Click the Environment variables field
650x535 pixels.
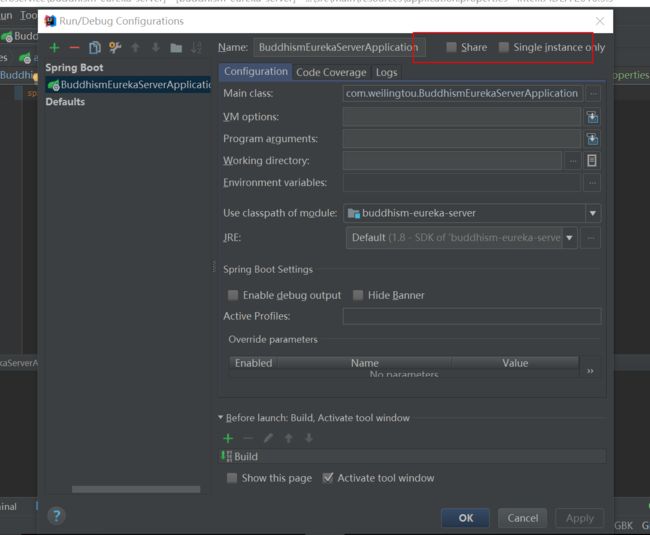(462, 183)
